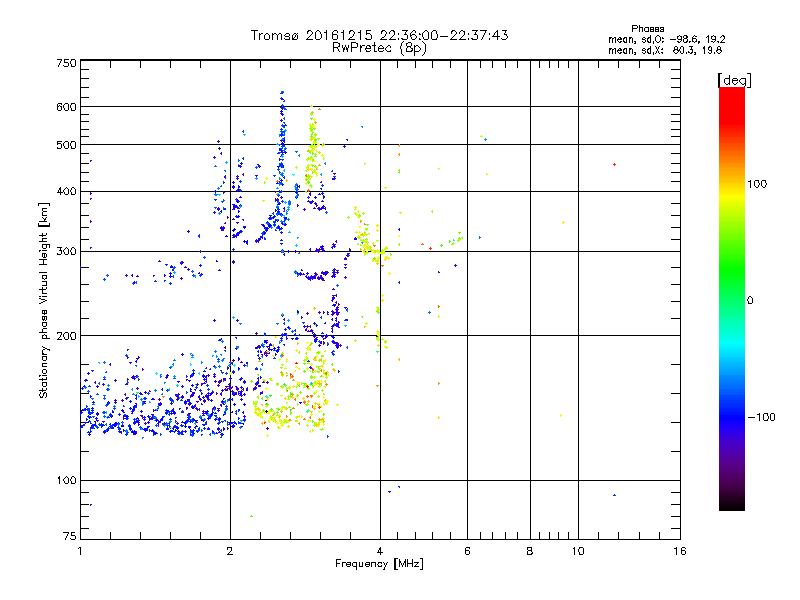Click the y-axis label '750'
The height and width of the screenshot is (600, 800).
point(66,63)
